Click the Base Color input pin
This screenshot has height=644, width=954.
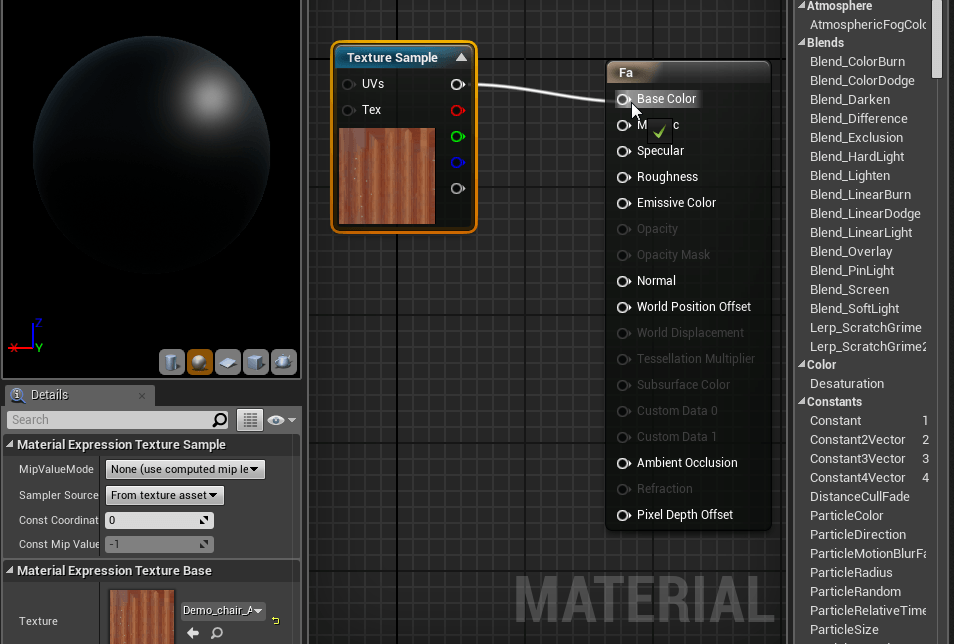(623, 99)
